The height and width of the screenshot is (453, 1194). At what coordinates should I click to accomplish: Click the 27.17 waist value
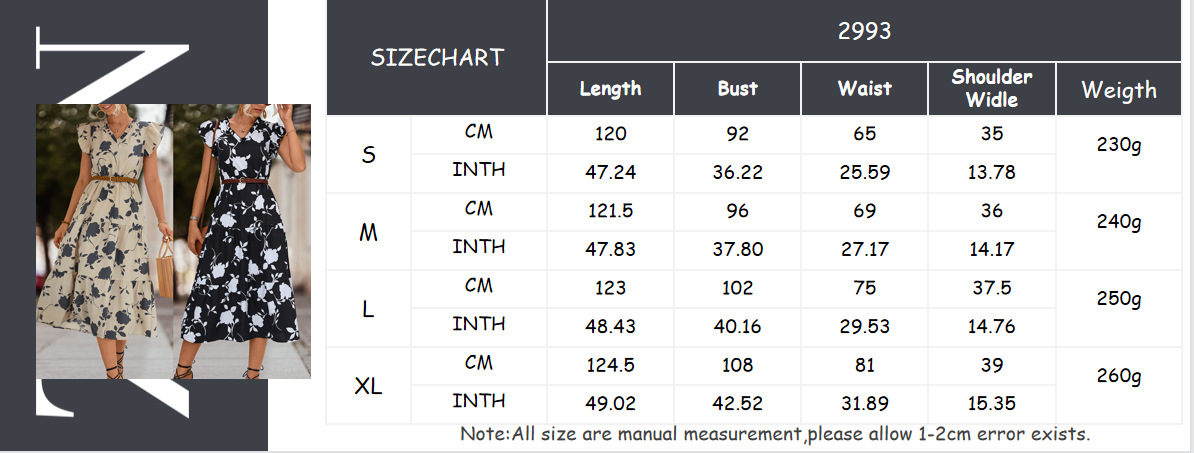tap(865, 249)
